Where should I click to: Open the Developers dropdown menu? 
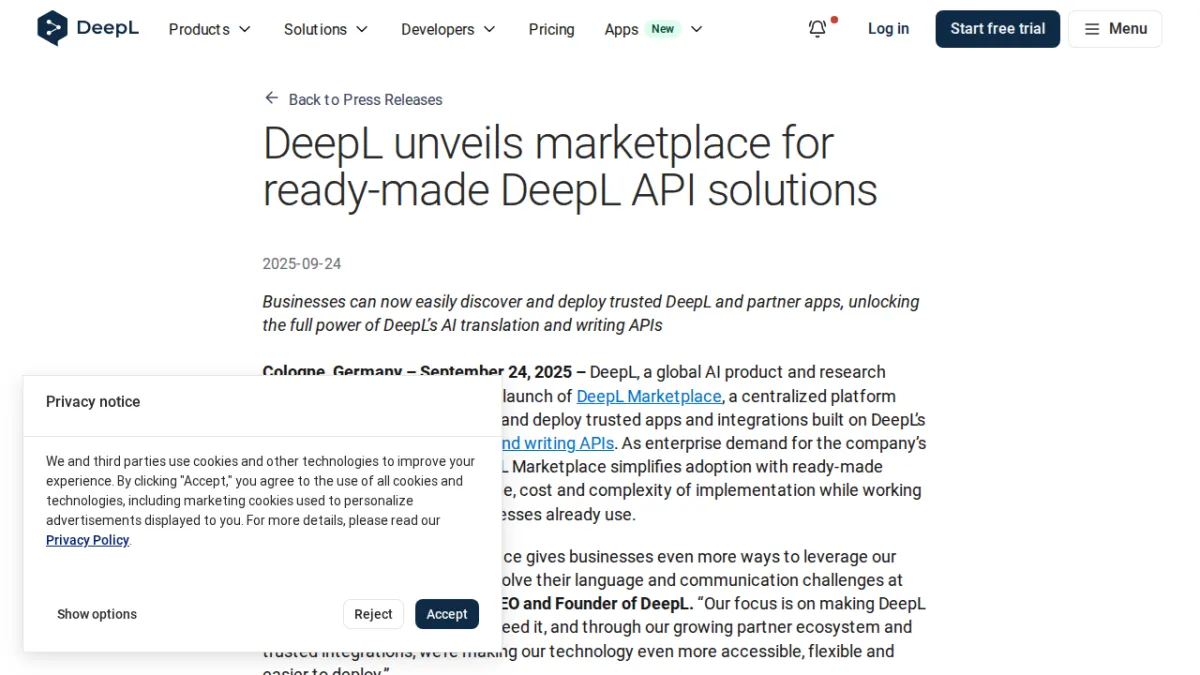click(x=449, y=29)
